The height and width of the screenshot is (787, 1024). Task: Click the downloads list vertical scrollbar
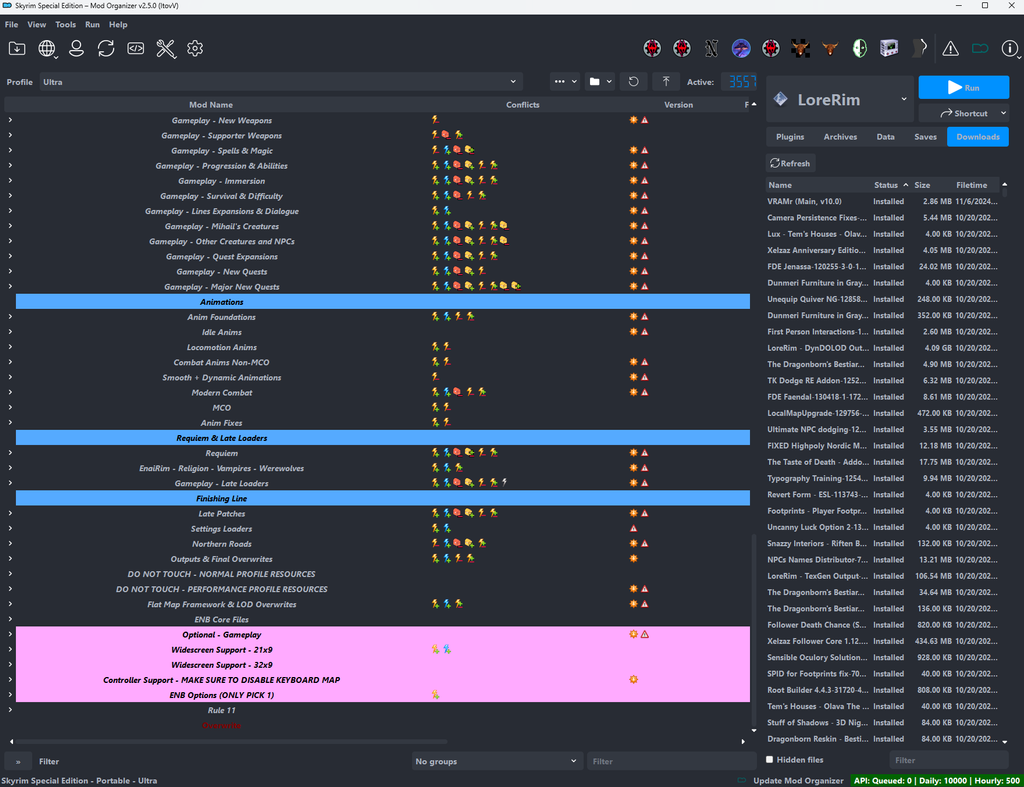[x=1004, y=195]
